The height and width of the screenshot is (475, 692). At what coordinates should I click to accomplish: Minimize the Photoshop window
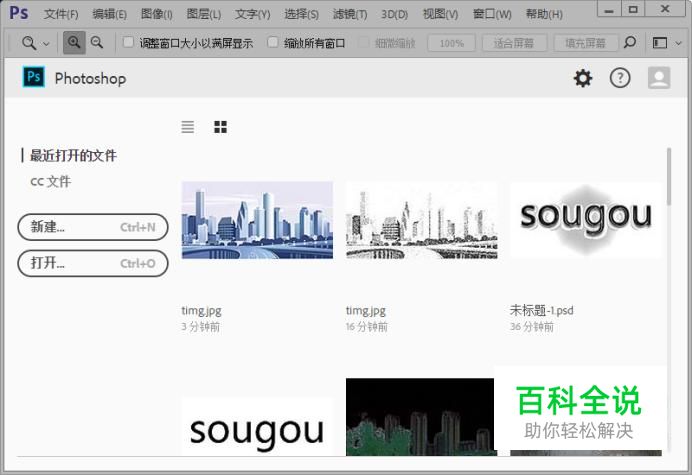[x=609, y=8]
